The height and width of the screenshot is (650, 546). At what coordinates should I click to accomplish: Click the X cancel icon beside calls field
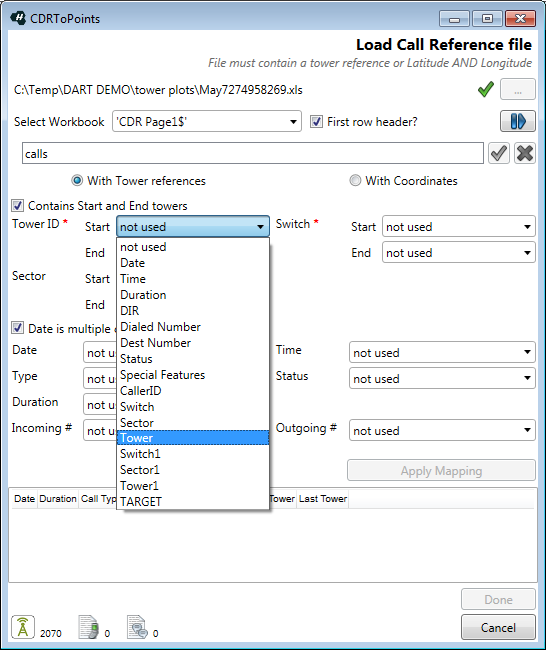(x=524, y=153)
